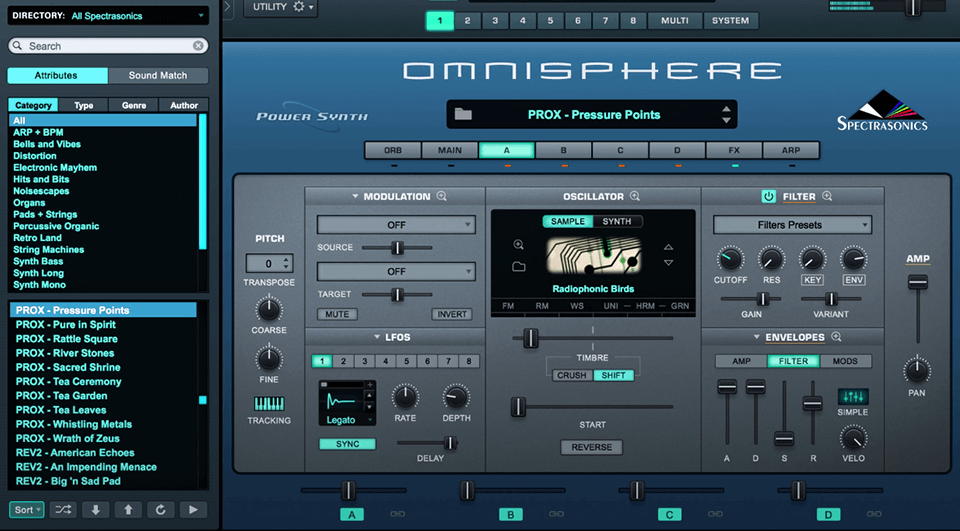Switch to the ORB tab
The height and width of the screenshot is (531, 960).
(x=393, y=150)
